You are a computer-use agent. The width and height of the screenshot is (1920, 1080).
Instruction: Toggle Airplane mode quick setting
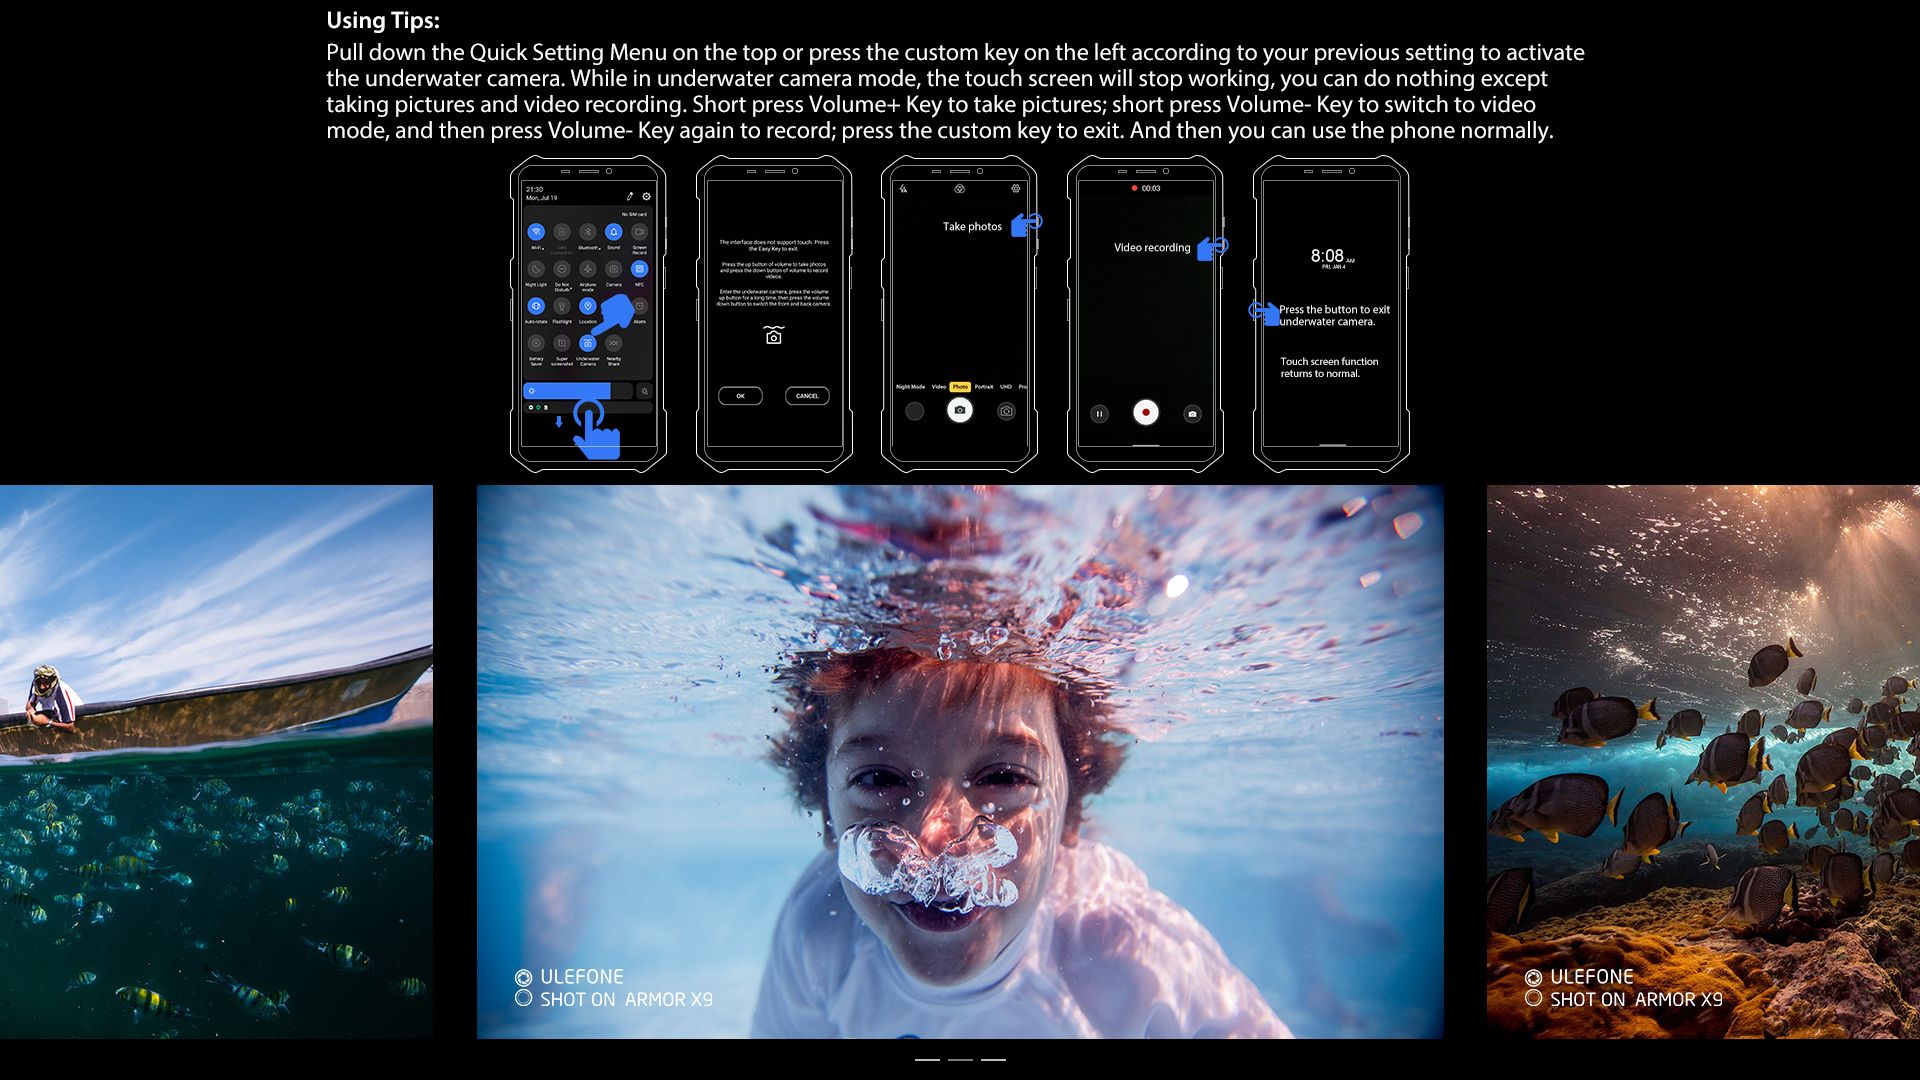588,269
